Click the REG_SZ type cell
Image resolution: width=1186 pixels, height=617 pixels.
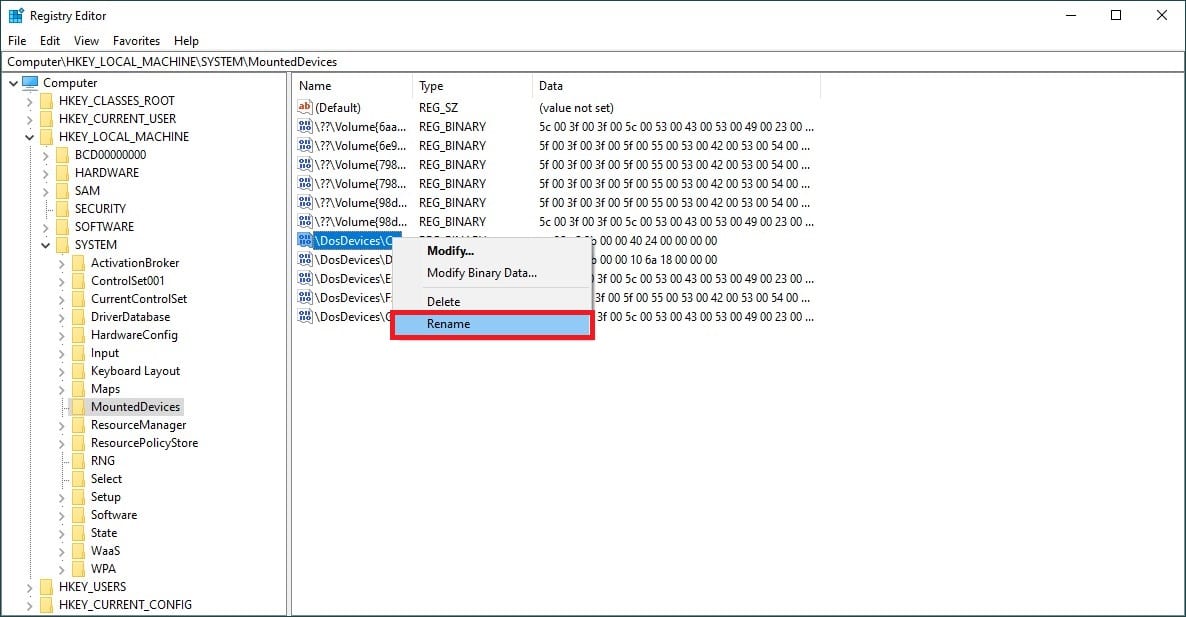pos(439,108)
